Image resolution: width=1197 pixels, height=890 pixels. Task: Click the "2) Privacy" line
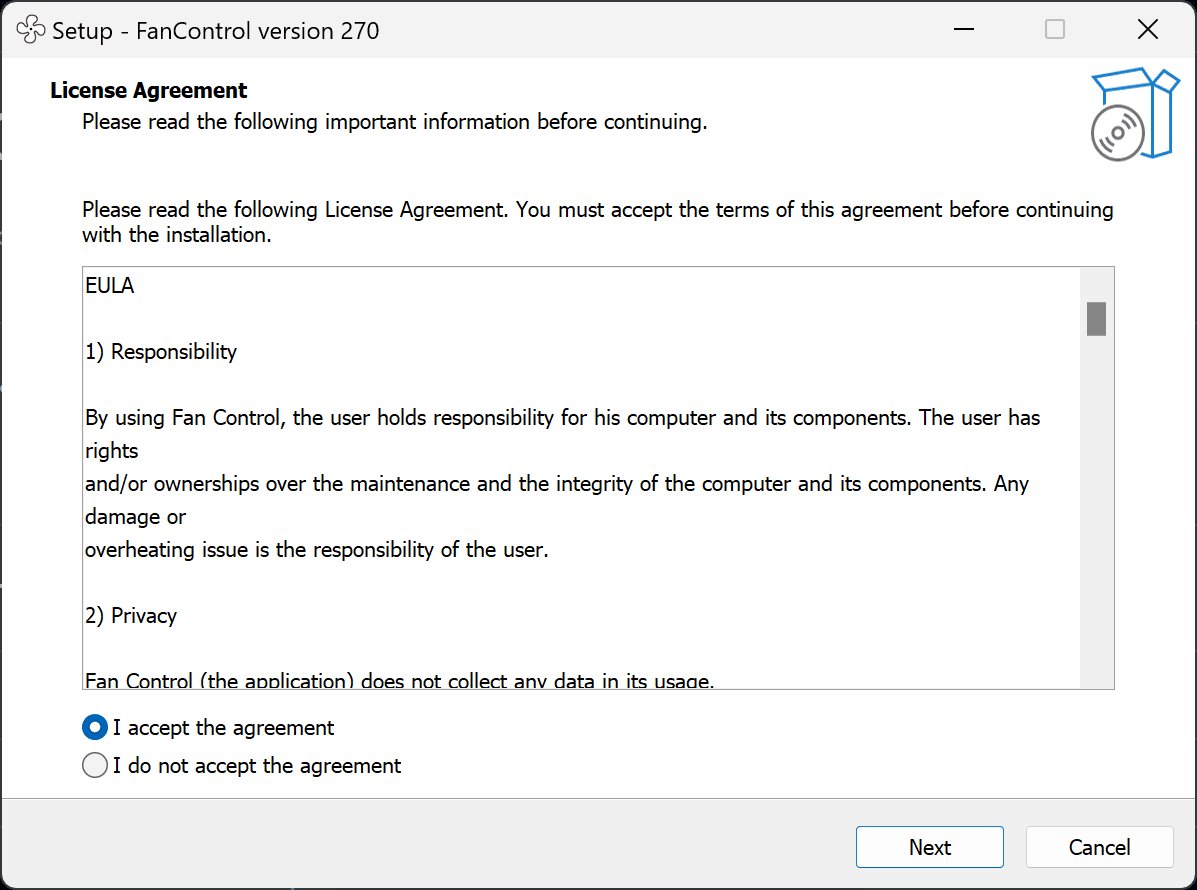click(x=131, y=616)
